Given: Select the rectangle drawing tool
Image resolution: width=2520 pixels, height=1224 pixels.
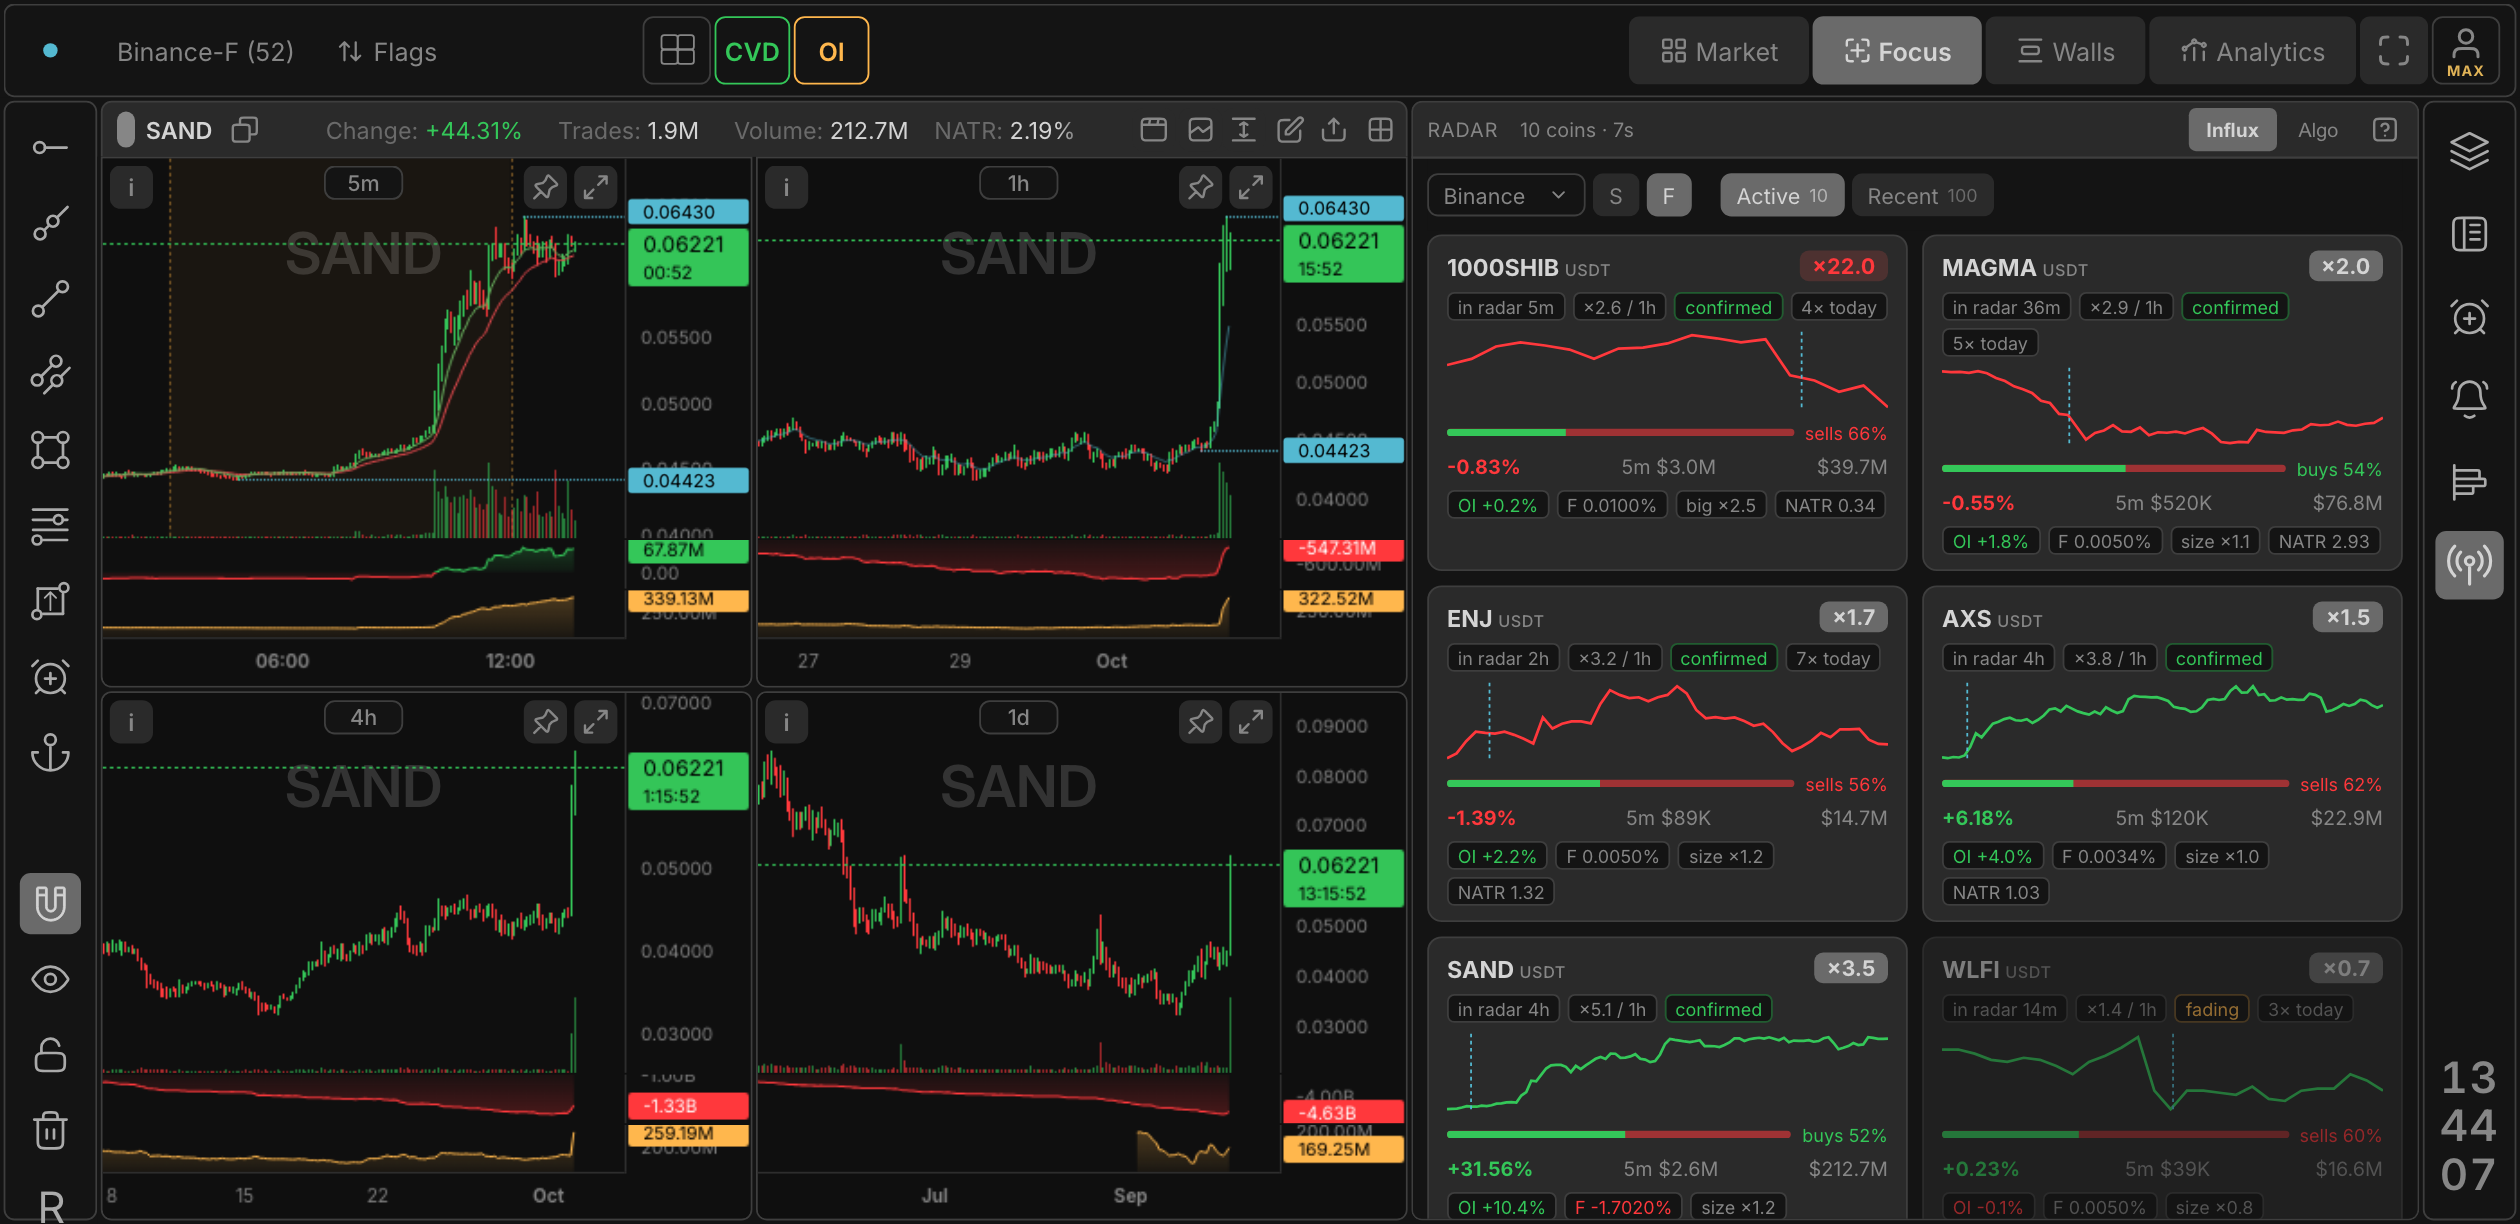Looking at the screenshot, I should coord(50,450).
